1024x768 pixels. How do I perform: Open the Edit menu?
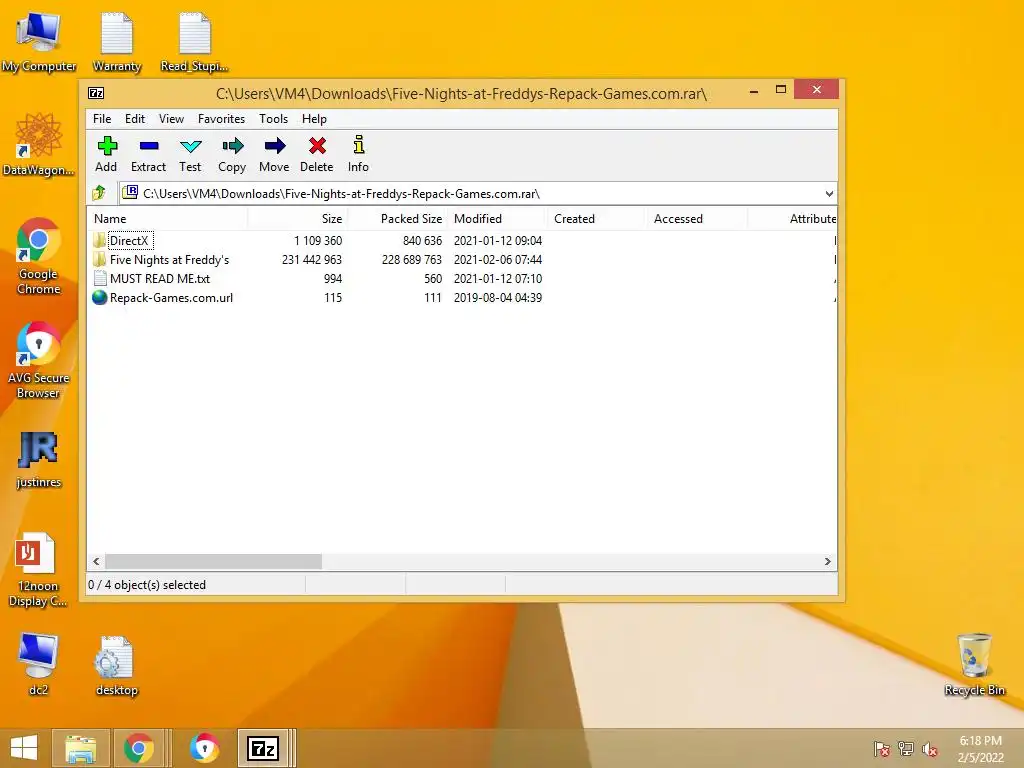(135, 119)
